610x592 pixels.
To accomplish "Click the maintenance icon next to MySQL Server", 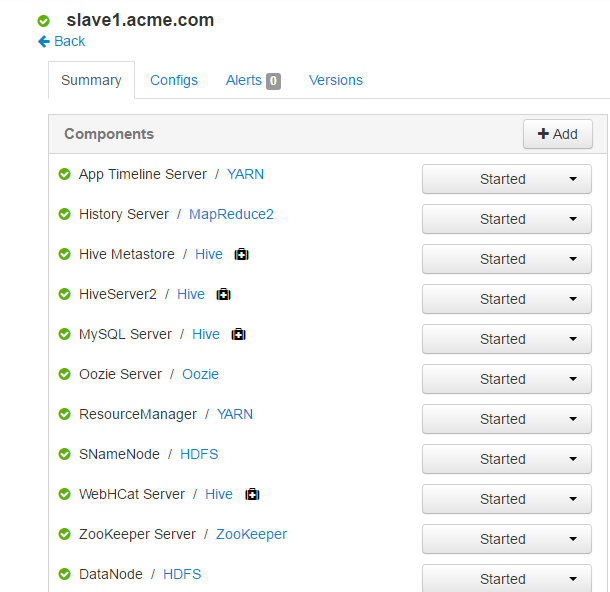I will coord(238,335).
